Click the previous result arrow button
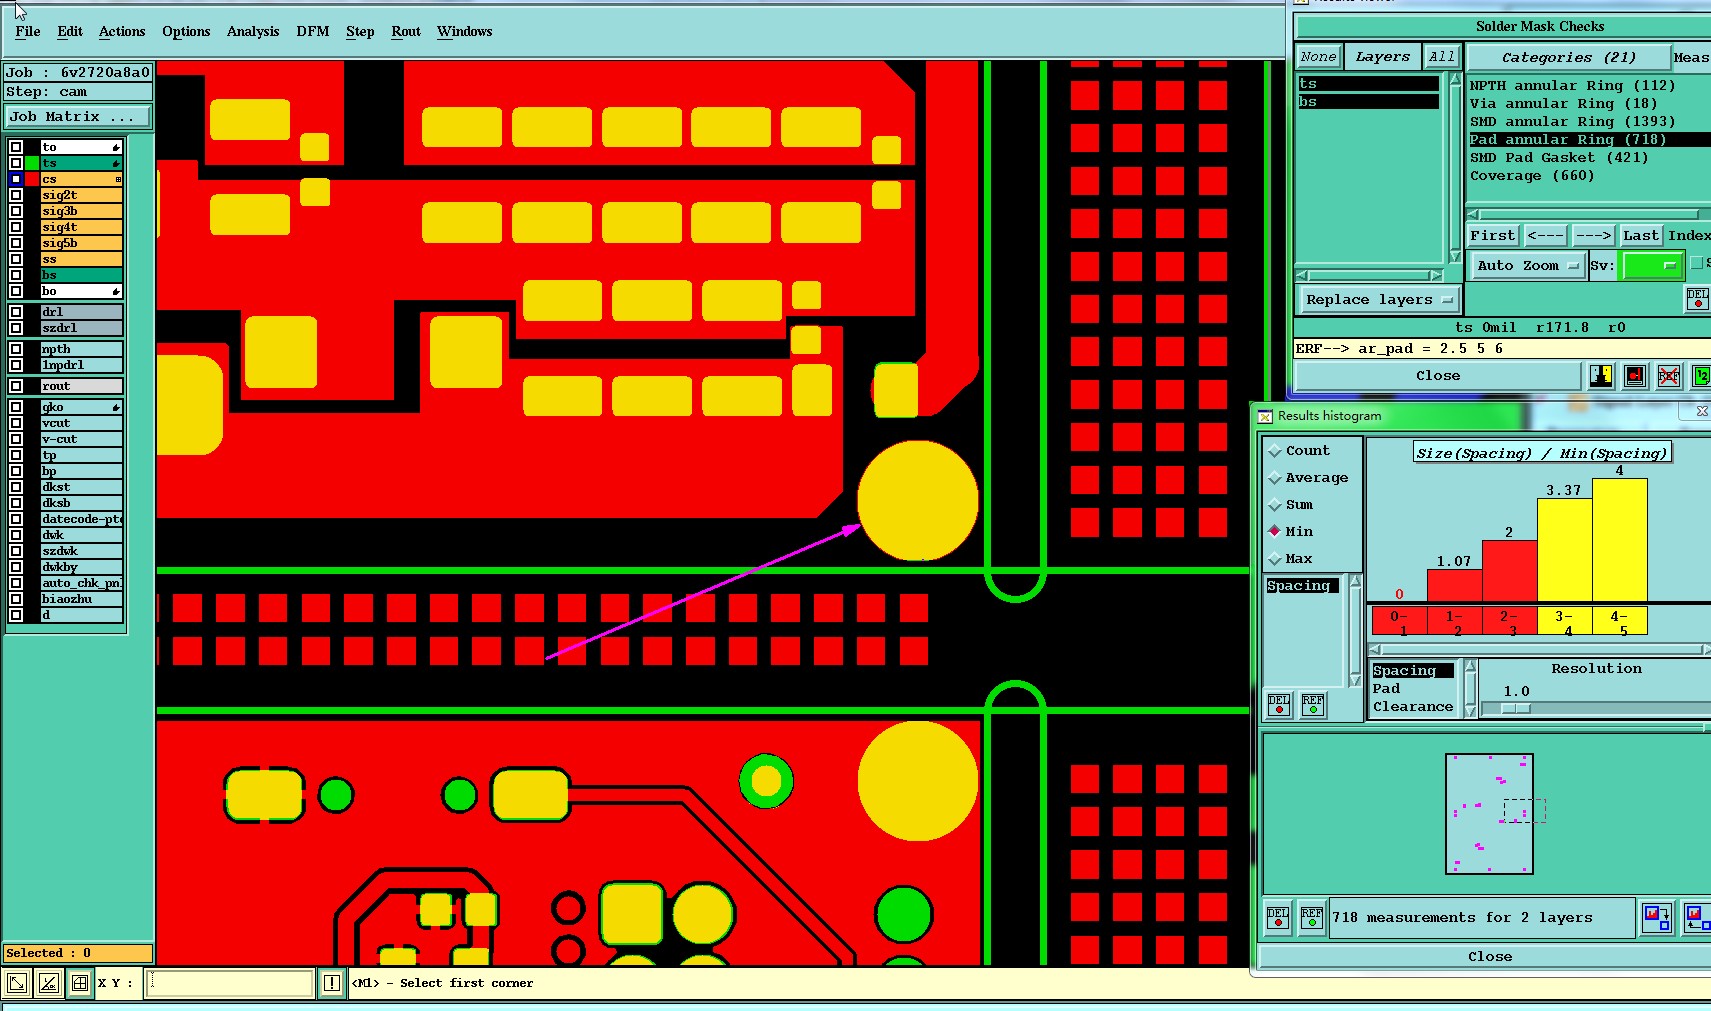Screen dimensions: 1711x1011 1546,236
